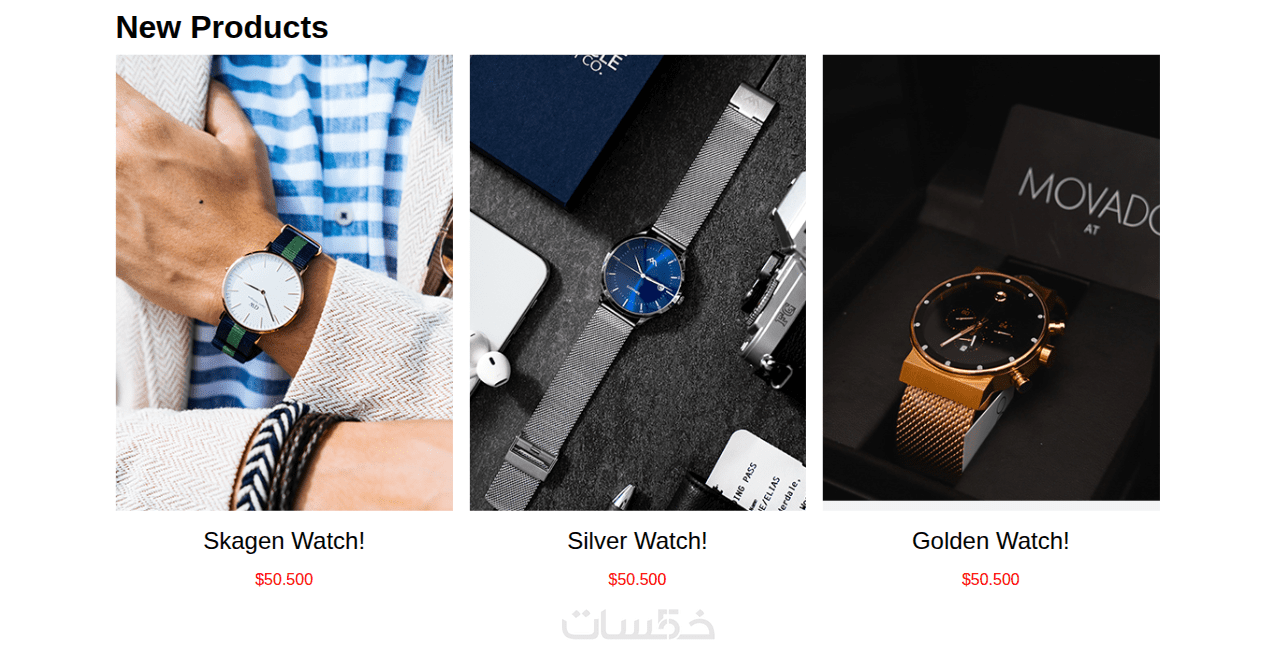Open the Skagen watch product photo
Screen dimensions: 1277x653
284,283
